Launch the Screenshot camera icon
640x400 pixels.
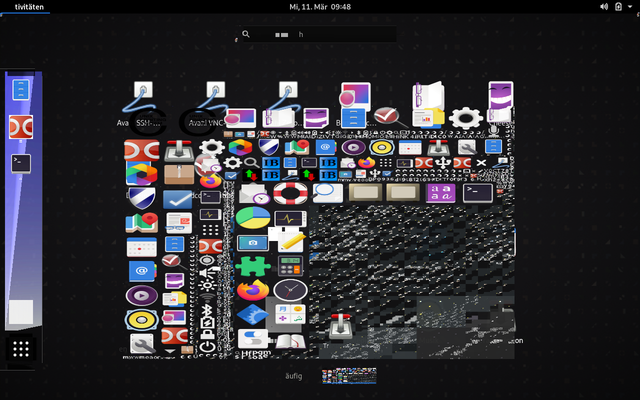(x=253, y=243)
